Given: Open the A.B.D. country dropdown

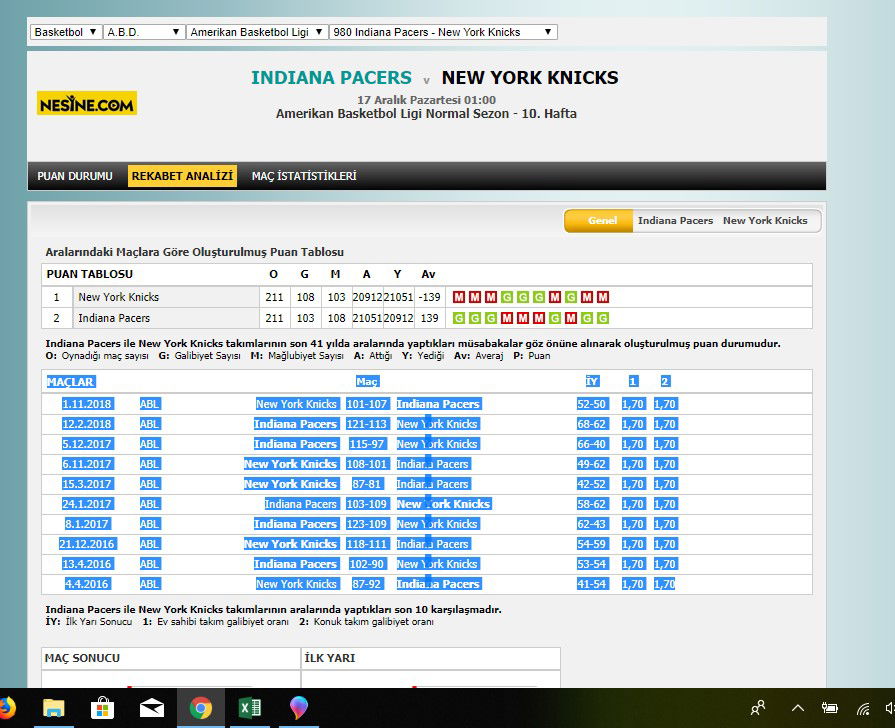Looking at the screenshot, I should pyautogui.click(x=143, y=32).
